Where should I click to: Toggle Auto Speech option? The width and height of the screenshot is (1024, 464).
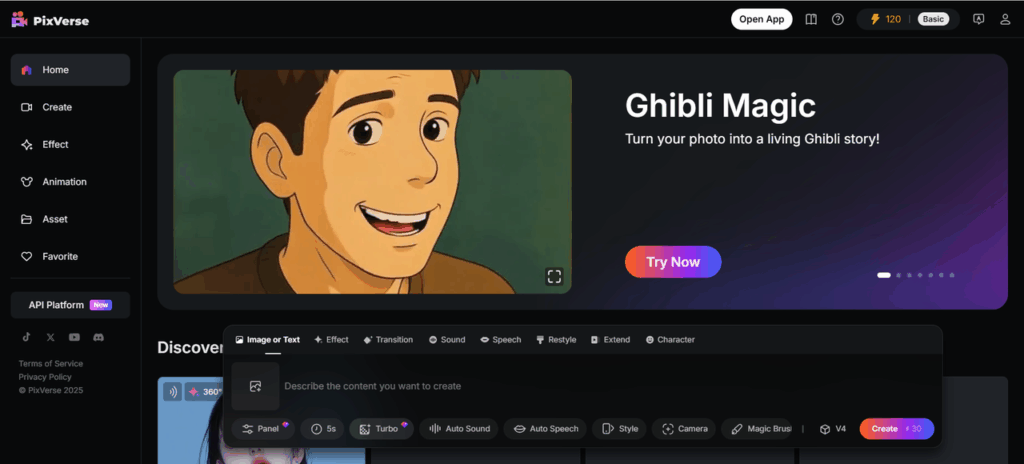pyautogui.click(x=545, y=429)
